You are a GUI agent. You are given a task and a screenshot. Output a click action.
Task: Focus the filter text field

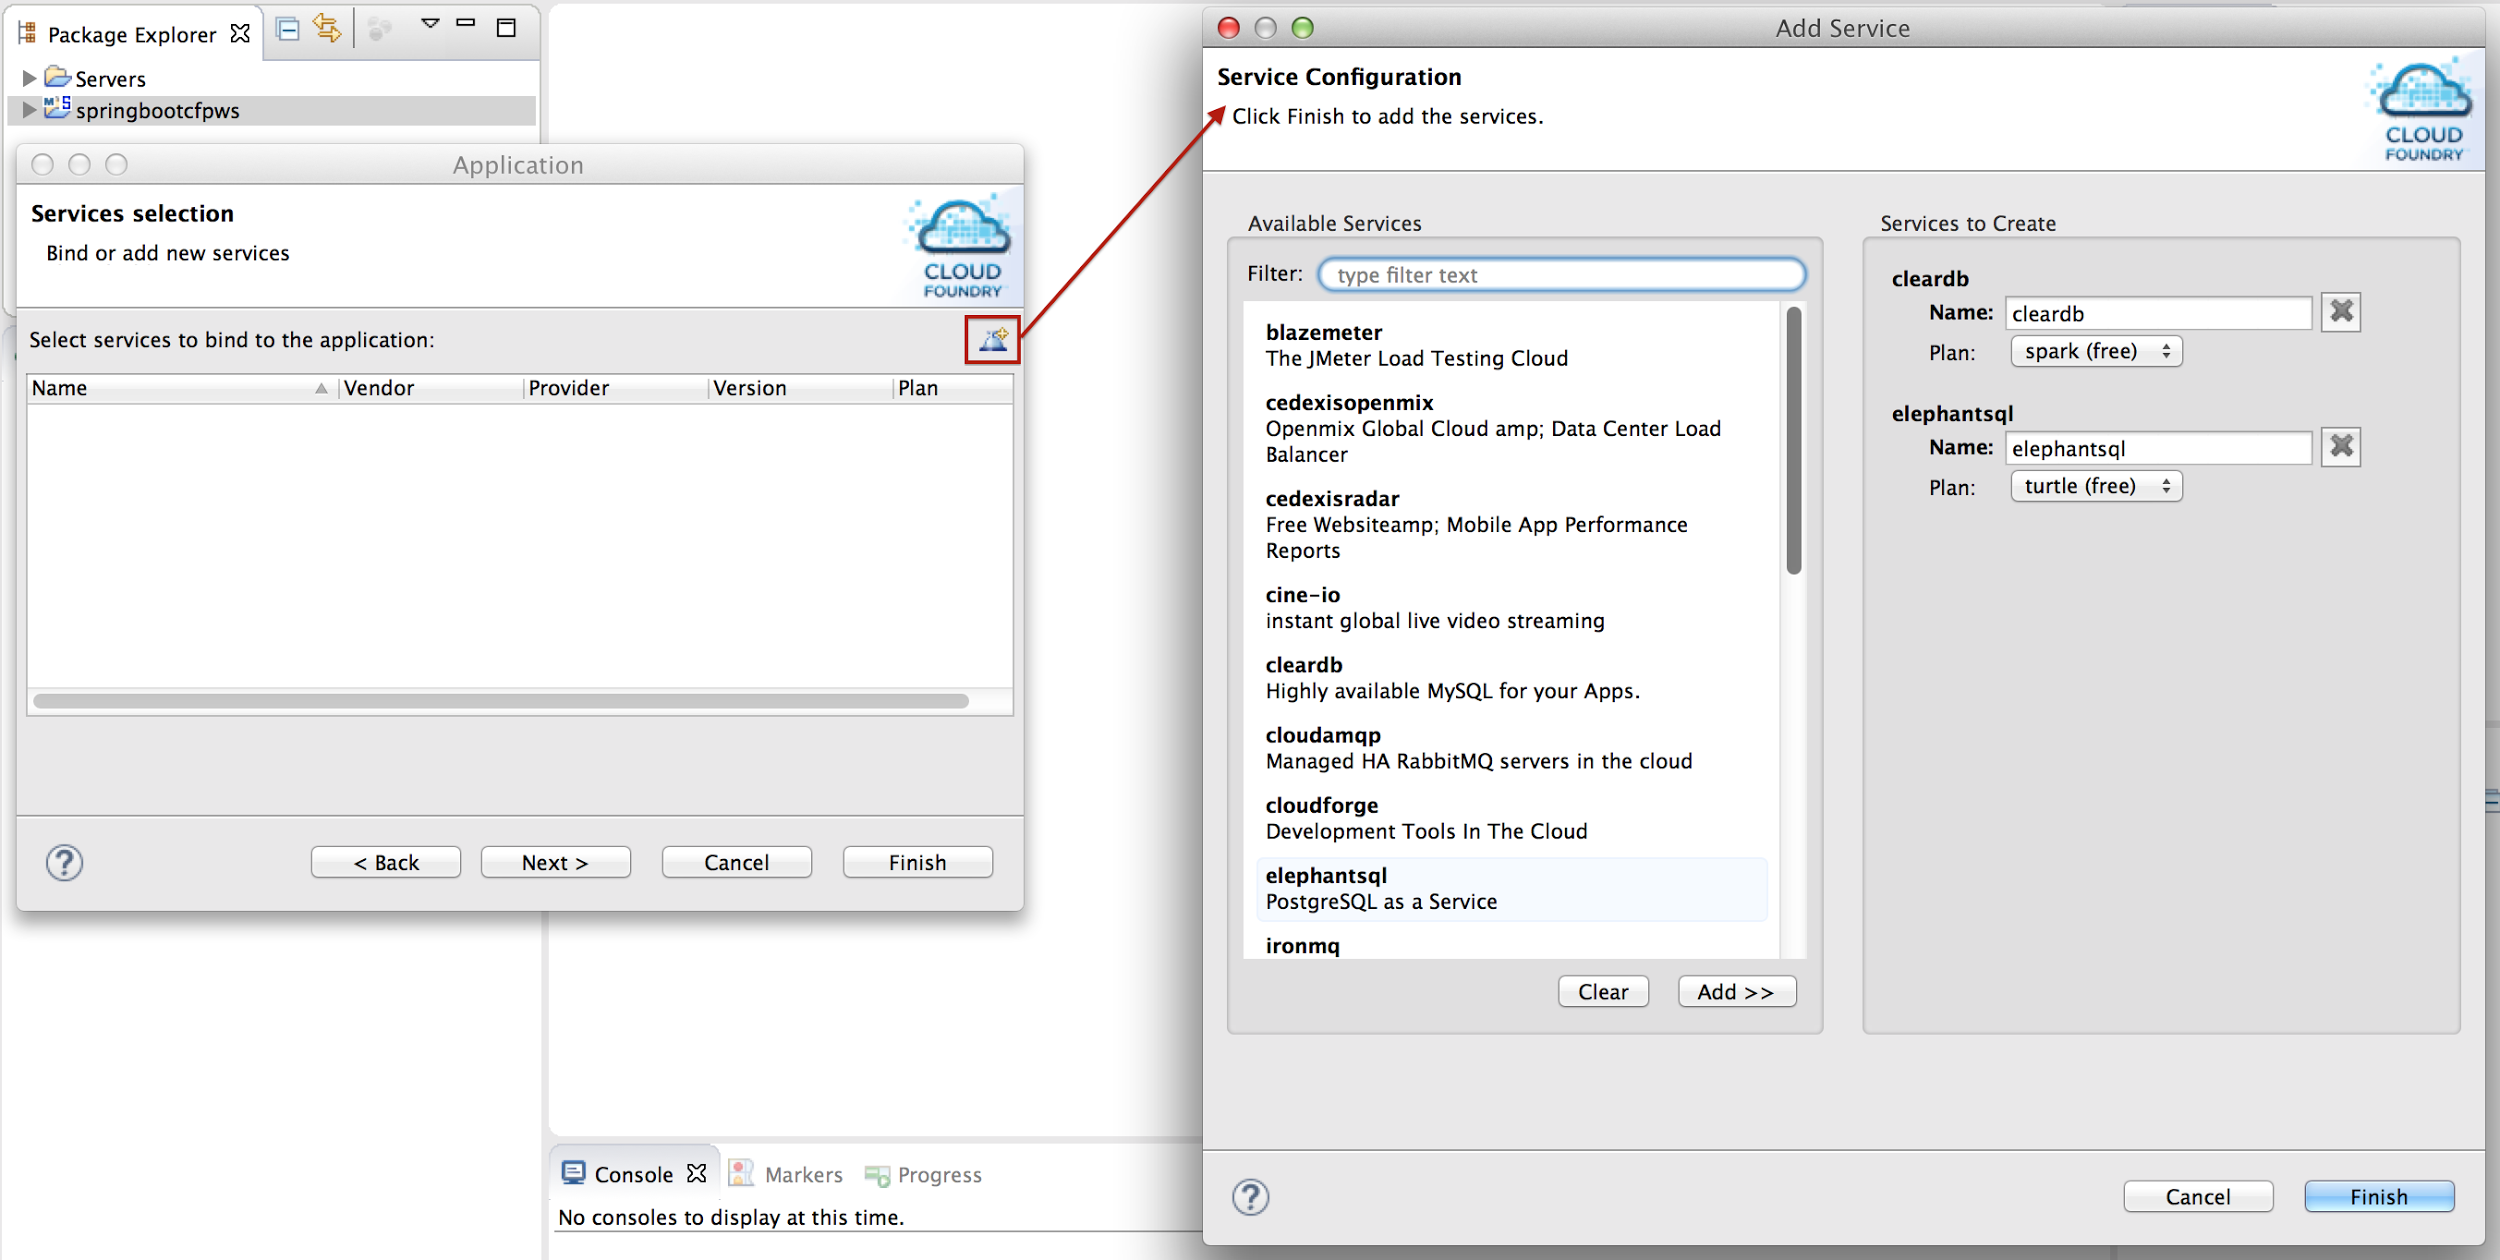coord(1562,274)
